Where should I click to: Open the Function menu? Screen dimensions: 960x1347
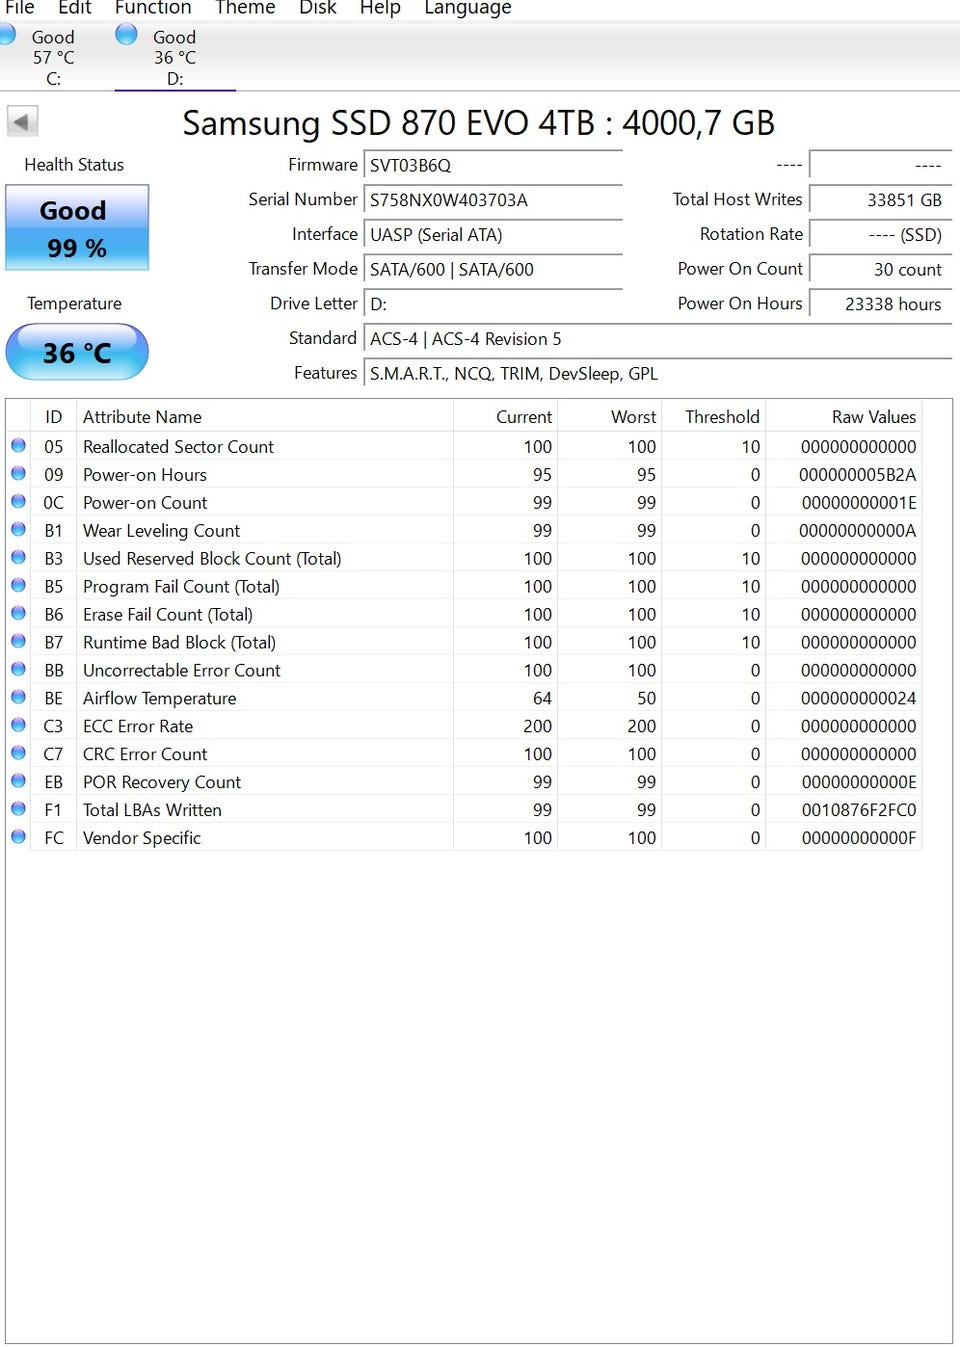(153, 7)
